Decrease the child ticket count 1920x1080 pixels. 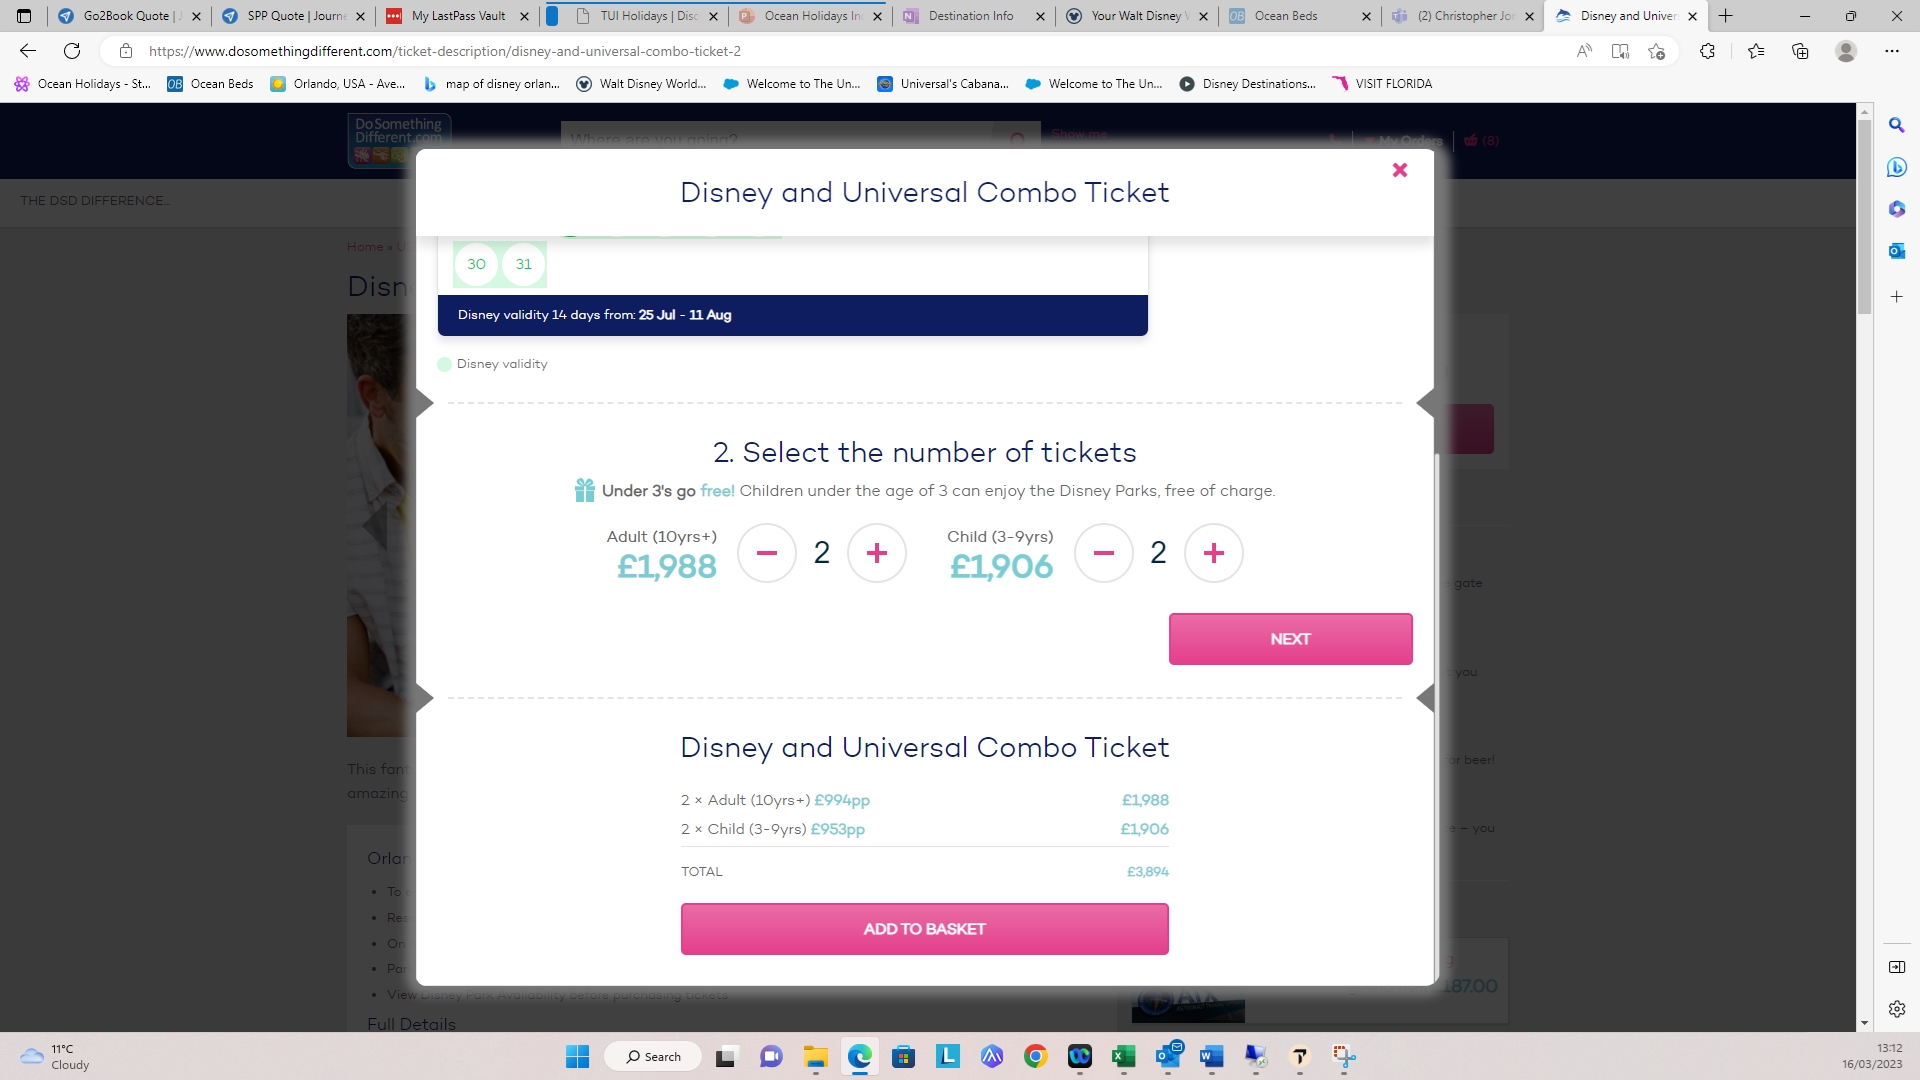1104,553
